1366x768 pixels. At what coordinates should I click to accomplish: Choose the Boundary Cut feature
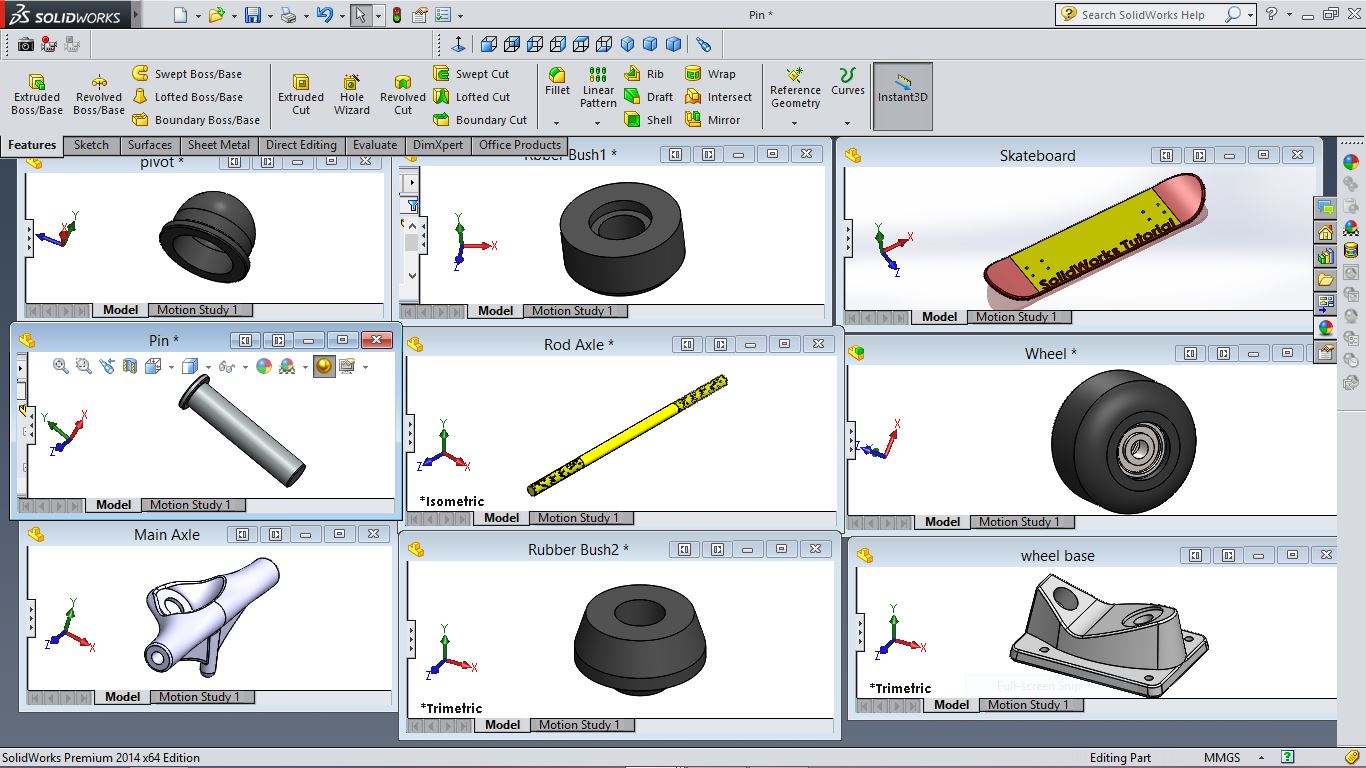pyautogui.click(x=480, y=120)
